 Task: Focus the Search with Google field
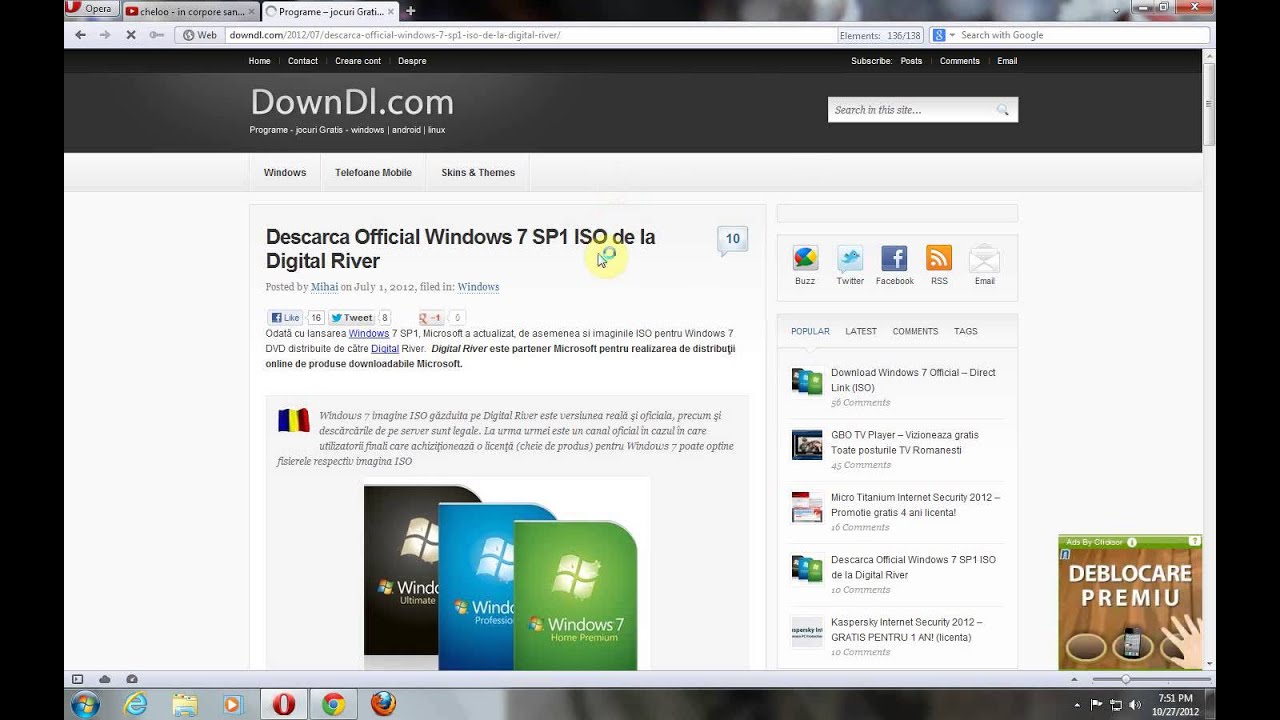(x=1083, y=35)
